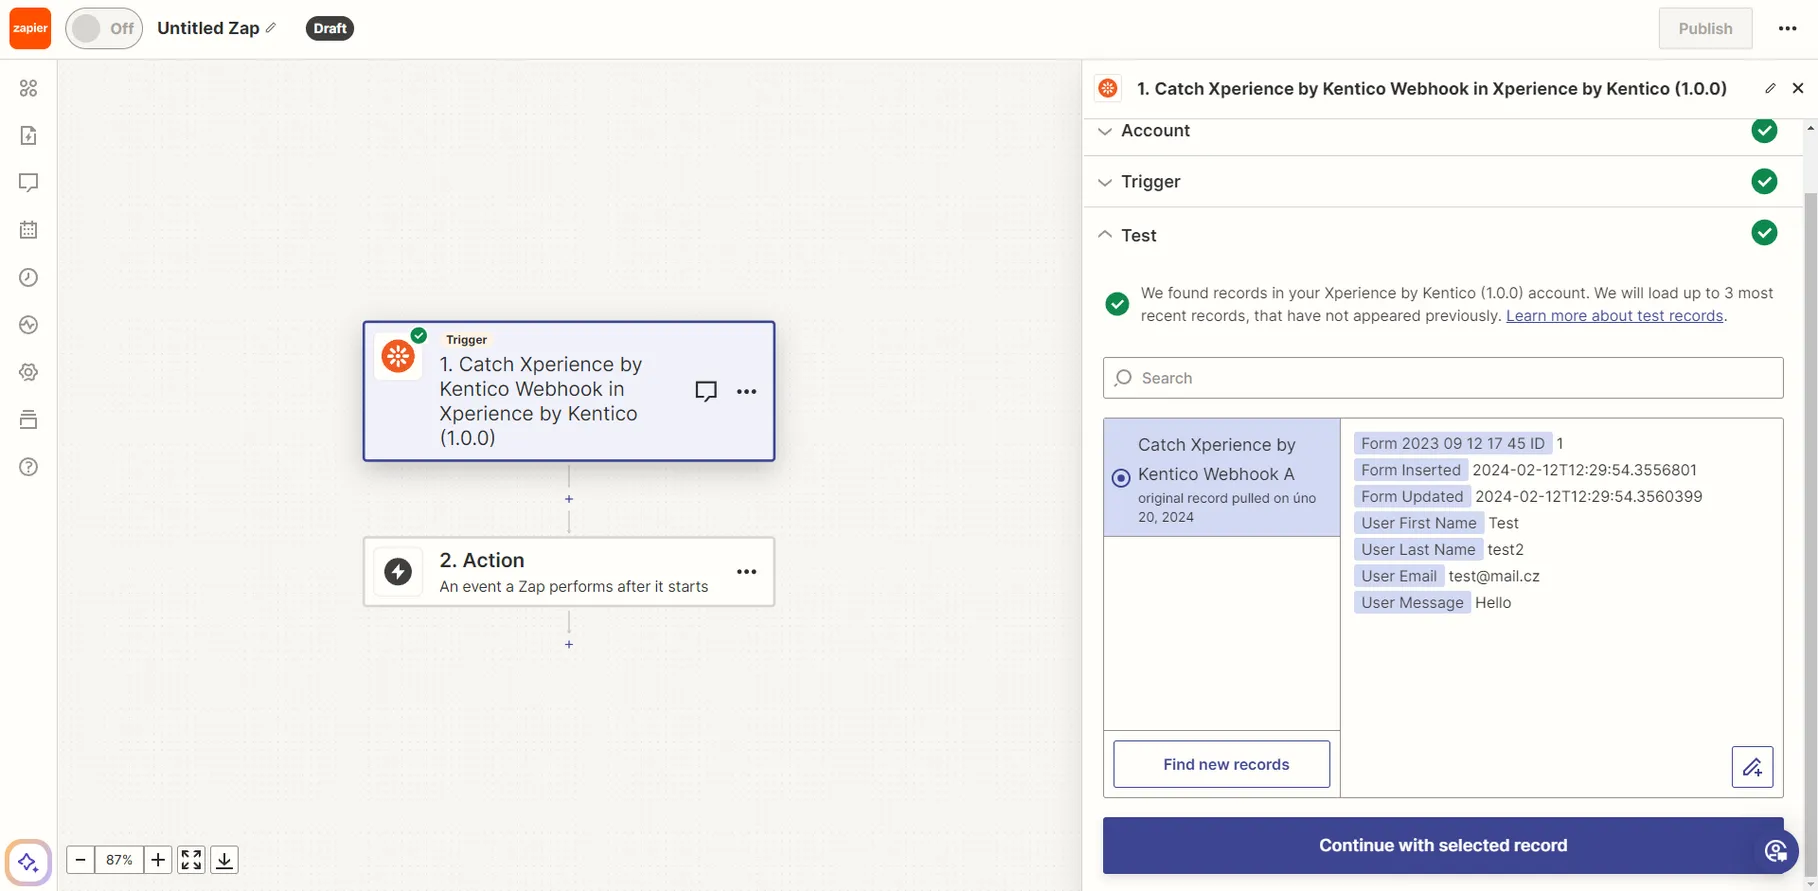Click Find new records button
This screenshot has width=1818, height=891.
click(x=1222, y=764)
